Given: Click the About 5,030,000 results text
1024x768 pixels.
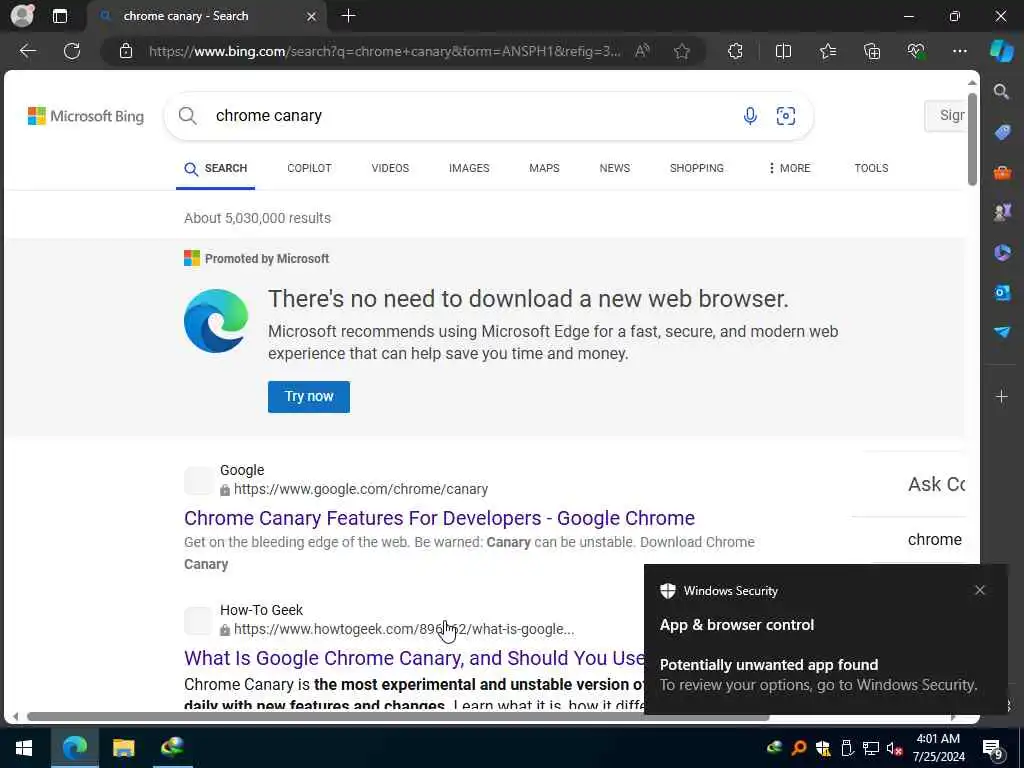Looking at the screenshot, I should tap(257, 218).
